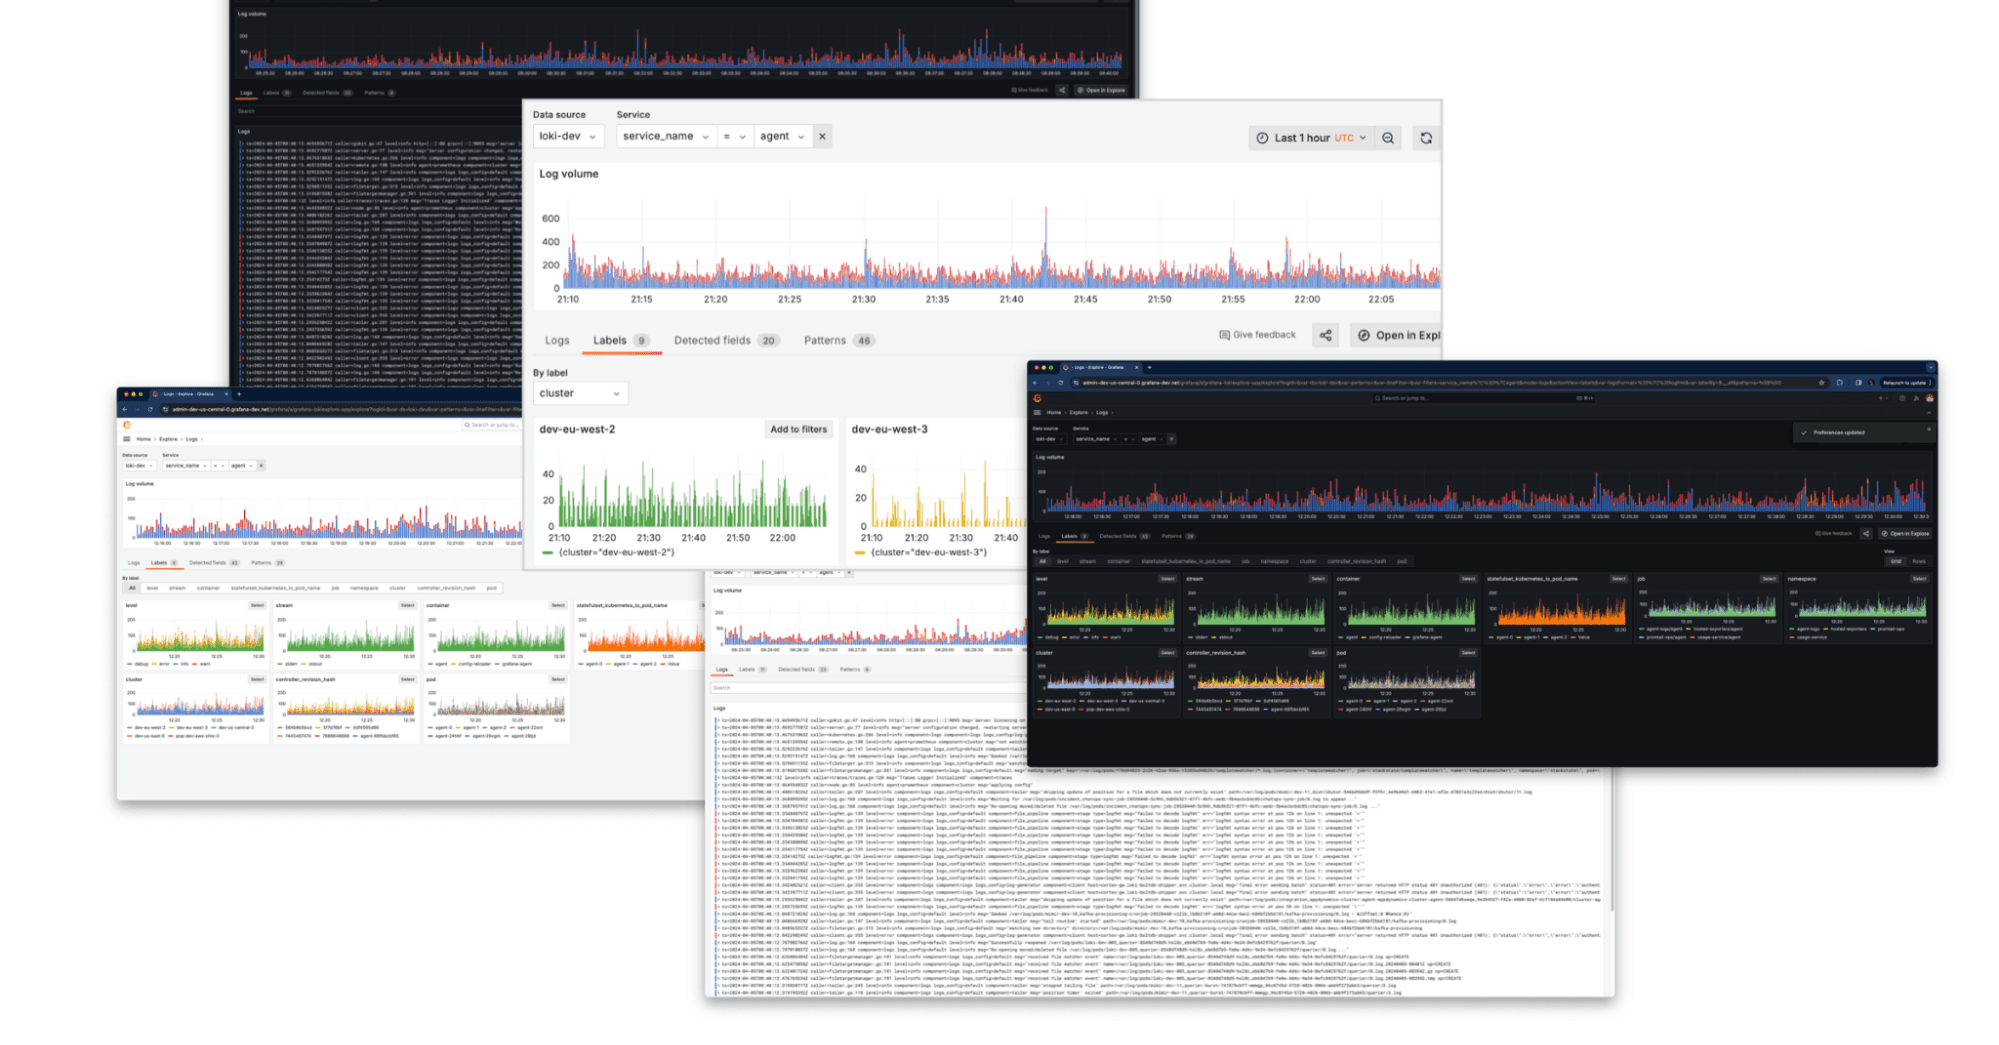Screen dimensions: 1999x1045
Task: Expand the Last 1 hour UTC time dropdown
Action: pos(1304,137)
